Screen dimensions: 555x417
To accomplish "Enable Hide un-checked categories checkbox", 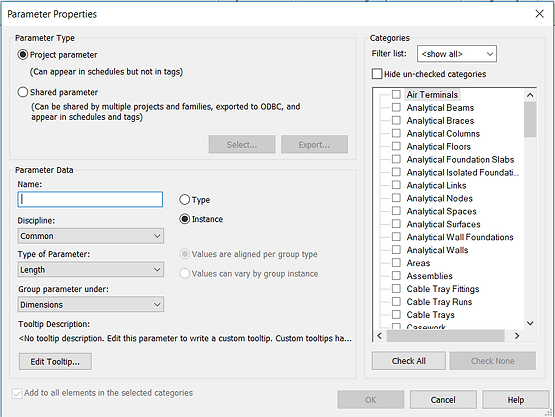I will [377, 74].
